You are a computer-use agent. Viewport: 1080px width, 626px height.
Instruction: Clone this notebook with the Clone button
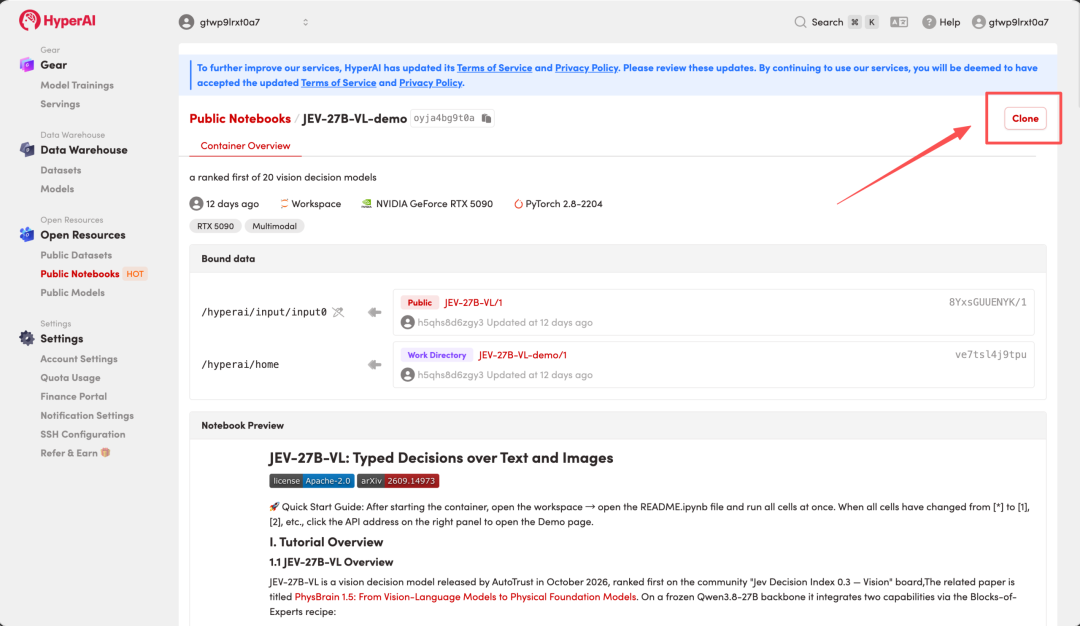point(1025,118)
